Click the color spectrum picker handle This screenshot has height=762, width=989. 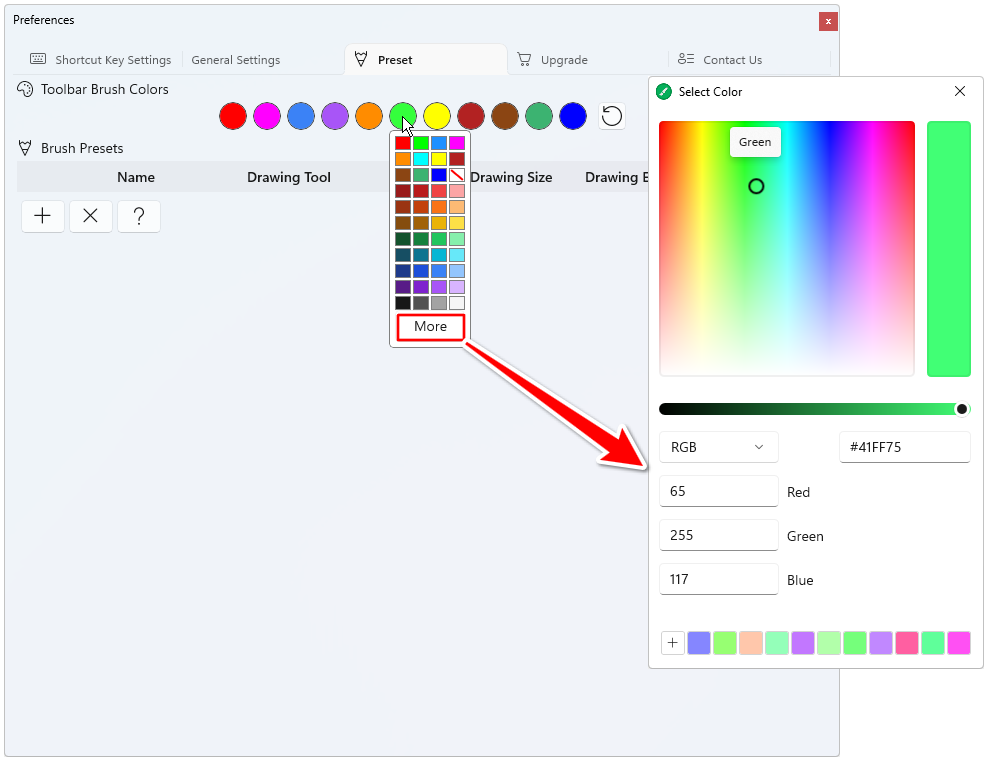click(x=756, y=186)
